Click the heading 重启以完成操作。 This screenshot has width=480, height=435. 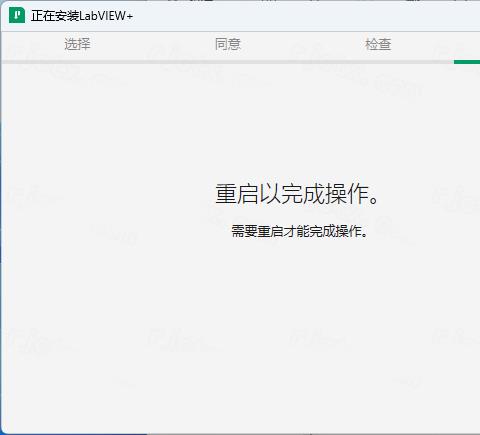pos(297,194)
